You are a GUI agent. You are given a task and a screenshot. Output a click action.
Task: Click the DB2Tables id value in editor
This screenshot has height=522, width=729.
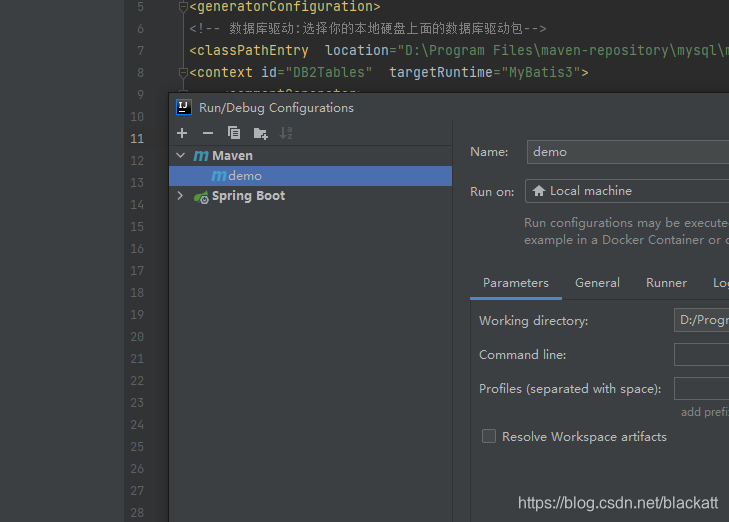pos(329,73)
